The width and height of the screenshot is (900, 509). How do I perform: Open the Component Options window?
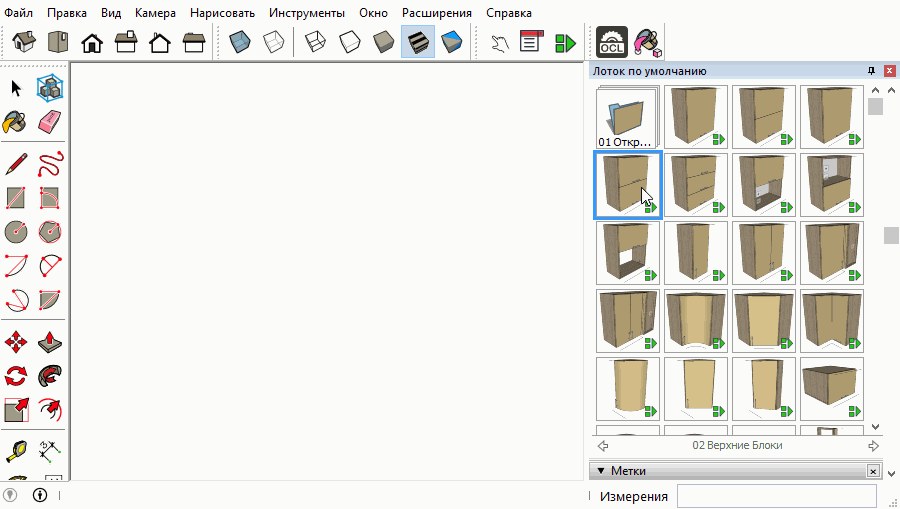coord(531,42)
